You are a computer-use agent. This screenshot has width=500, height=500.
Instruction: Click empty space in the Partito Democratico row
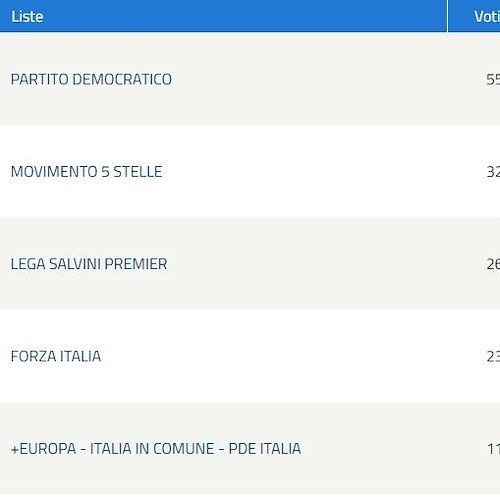[327, 79]
